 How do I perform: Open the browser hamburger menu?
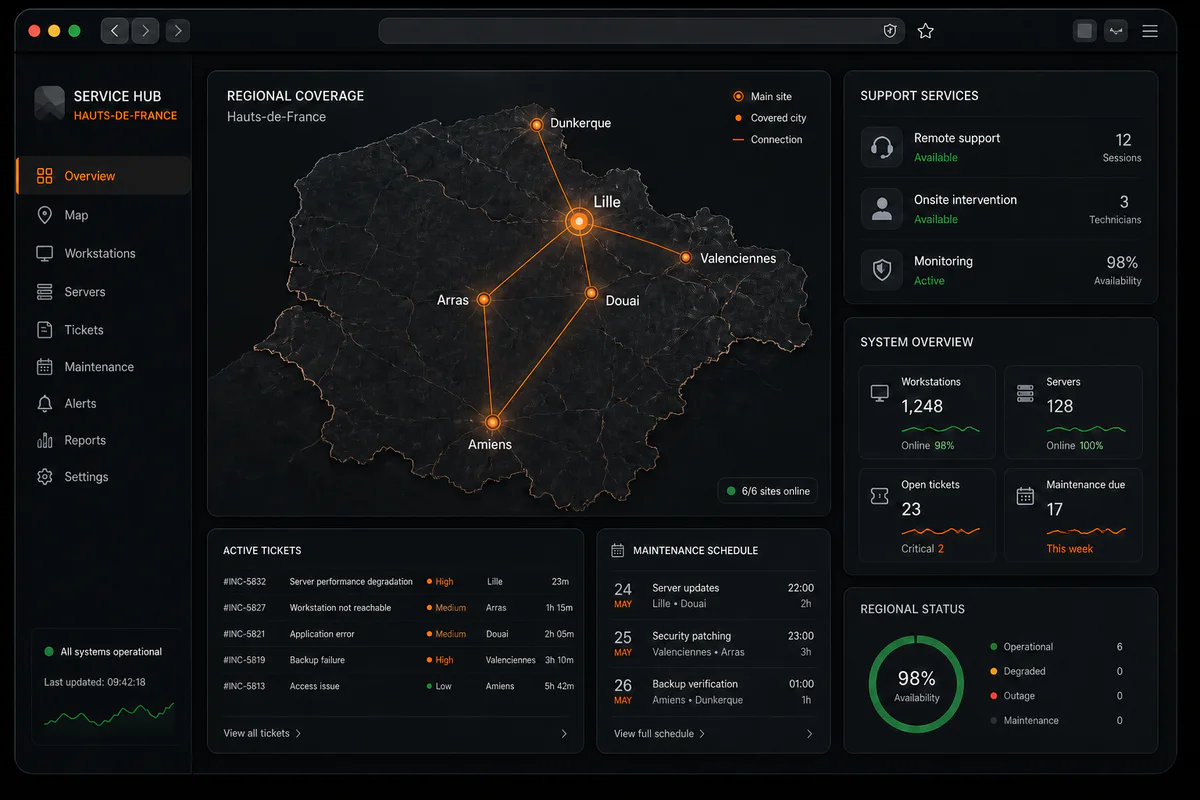[x=1150, y=31]
